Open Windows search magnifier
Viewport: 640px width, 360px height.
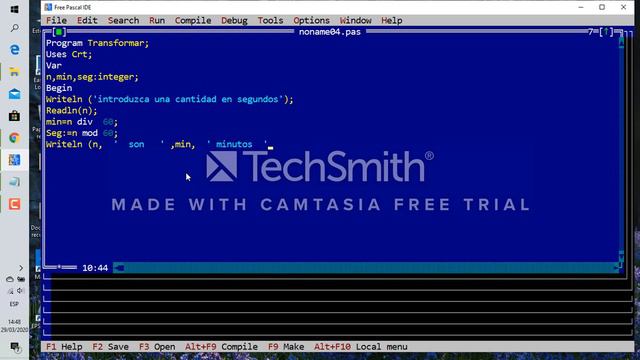[14, 28]
